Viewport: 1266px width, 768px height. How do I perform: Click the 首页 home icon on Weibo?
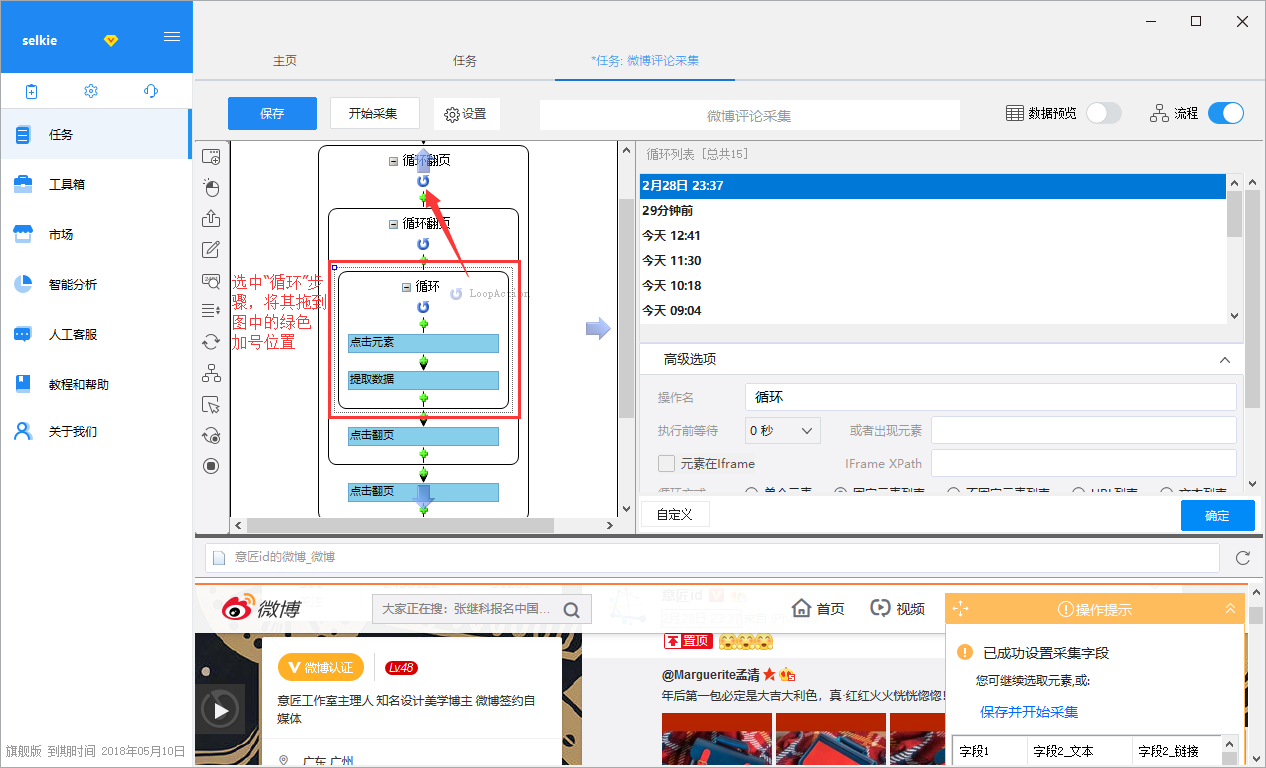[801, 608]
